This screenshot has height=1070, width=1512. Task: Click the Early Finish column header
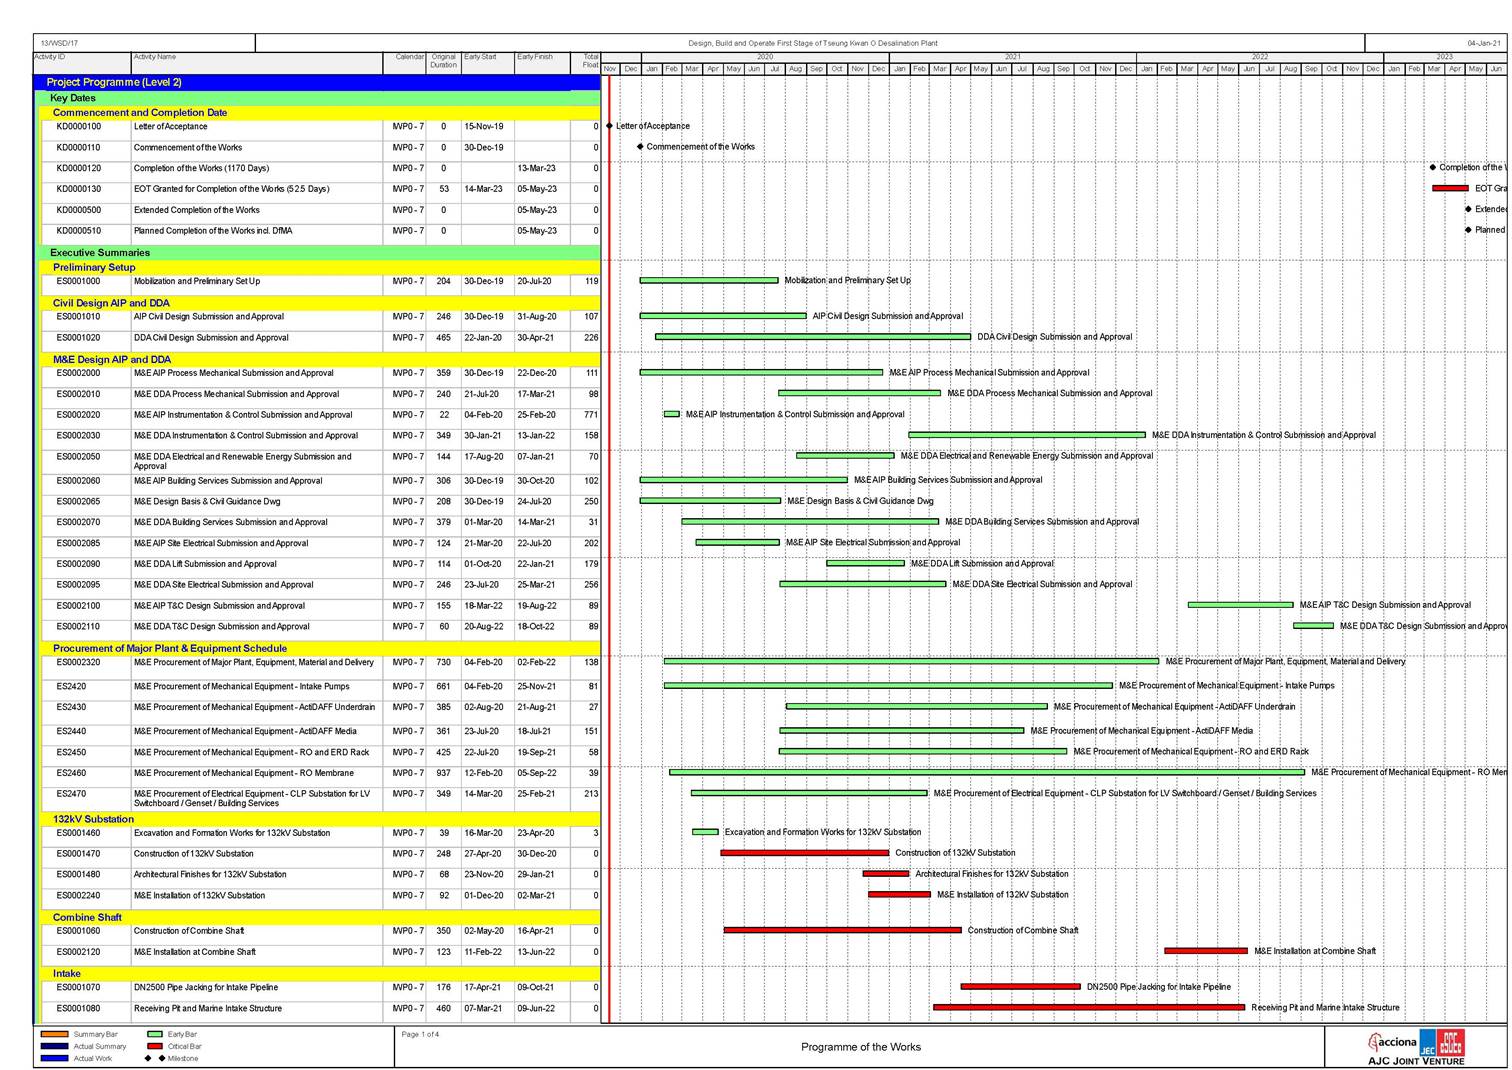click(542, 63)
